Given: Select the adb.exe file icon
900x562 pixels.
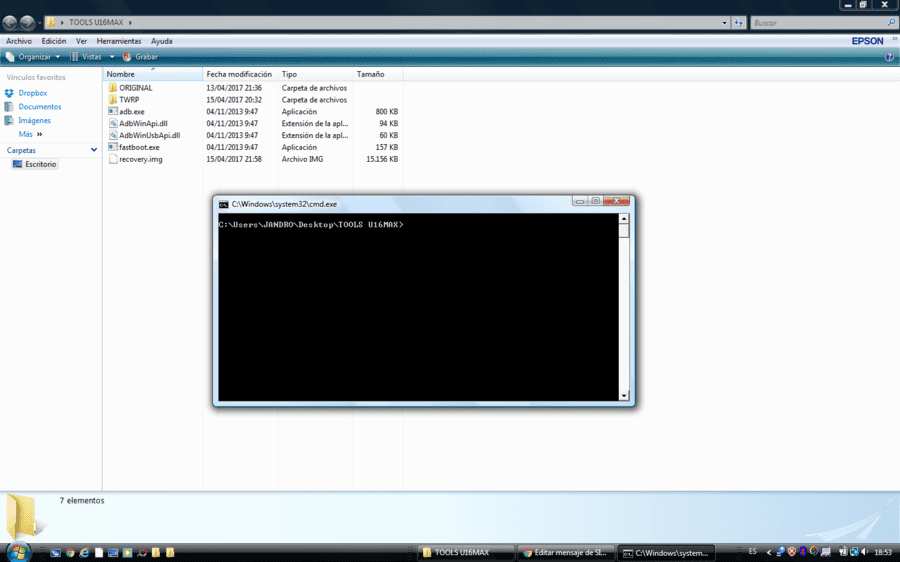Looking at the screenshot, I should [112, 111].
